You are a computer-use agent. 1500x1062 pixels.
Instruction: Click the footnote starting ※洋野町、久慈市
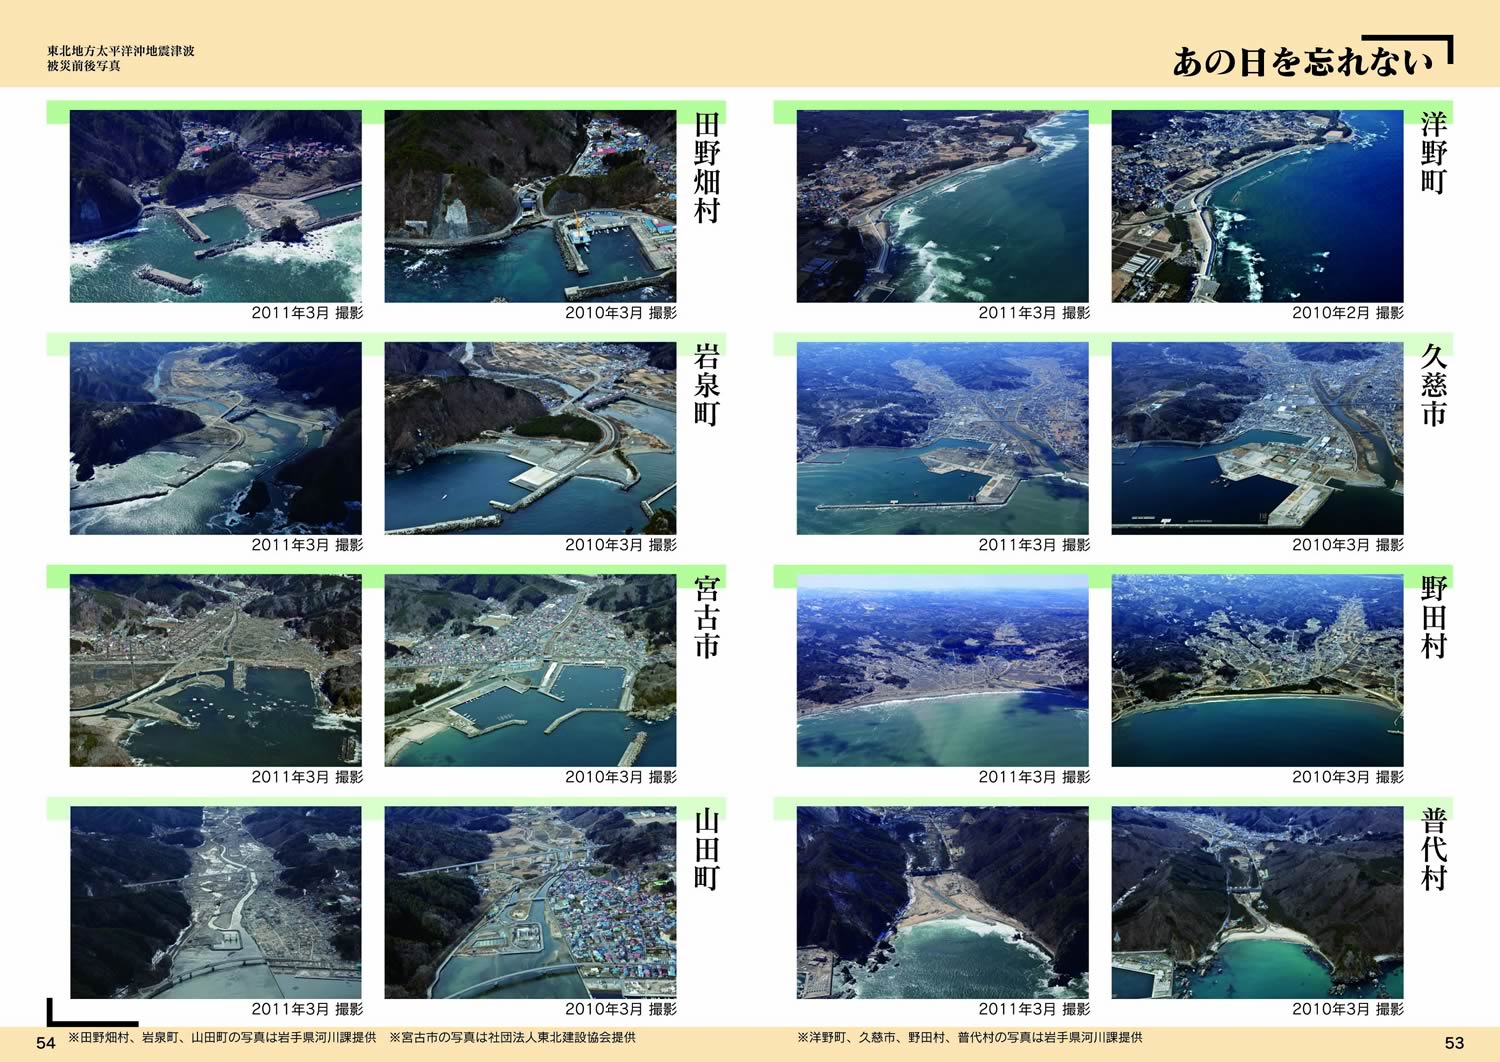click(970, 1038)
